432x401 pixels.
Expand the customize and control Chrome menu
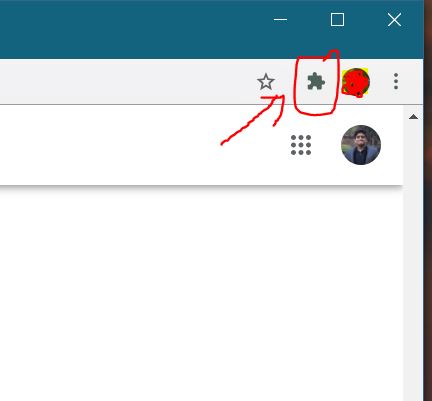pos(396,81)
